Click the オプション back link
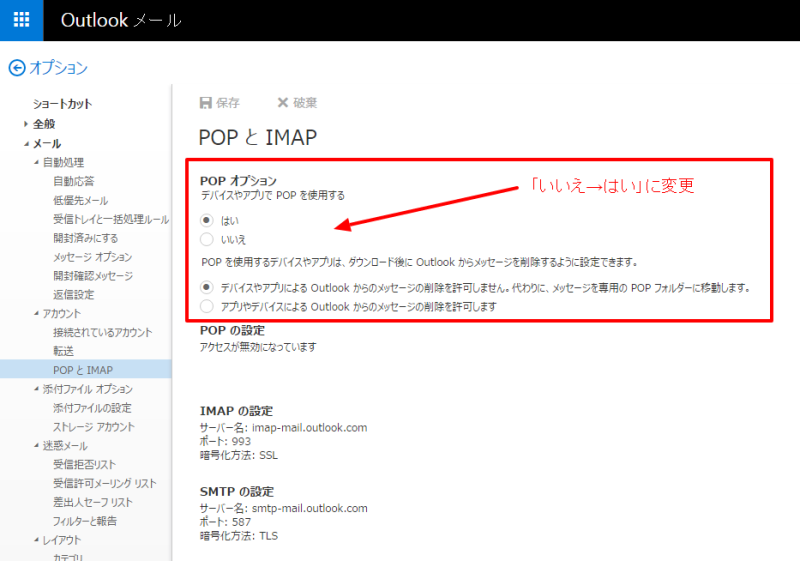The height and width of the screenshot is (561, 800). pyautogui.click(x=59, y=68)
